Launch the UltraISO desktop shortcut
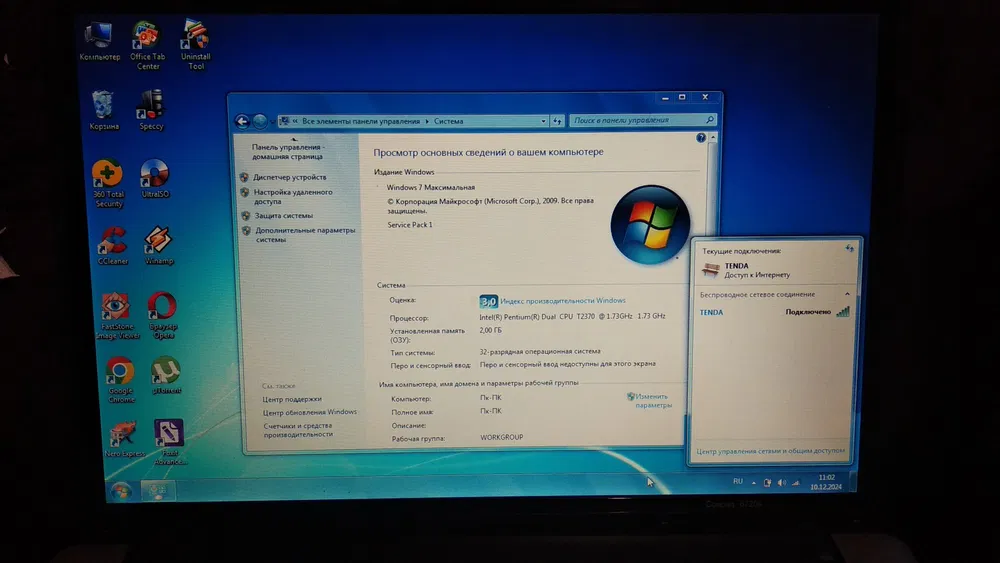Viewport: 1000px width, 563px height. coord(155,179)
